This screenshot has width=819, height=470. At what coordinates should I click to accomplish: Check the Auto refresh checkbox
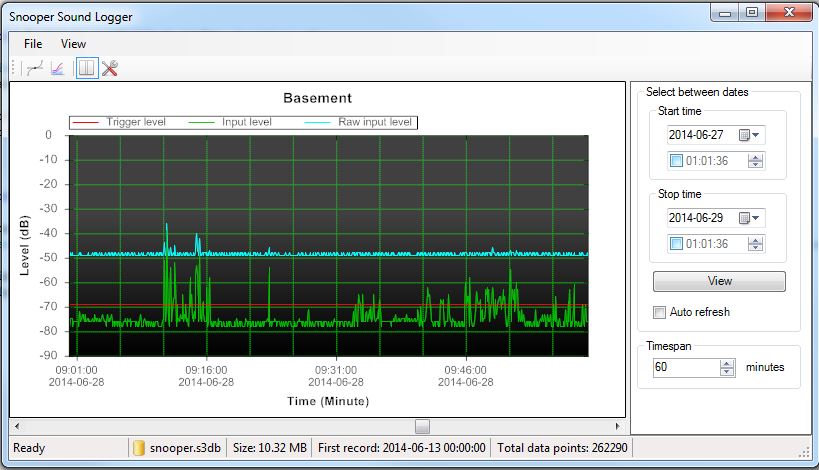pyautogui.click(x=659, y=312)
